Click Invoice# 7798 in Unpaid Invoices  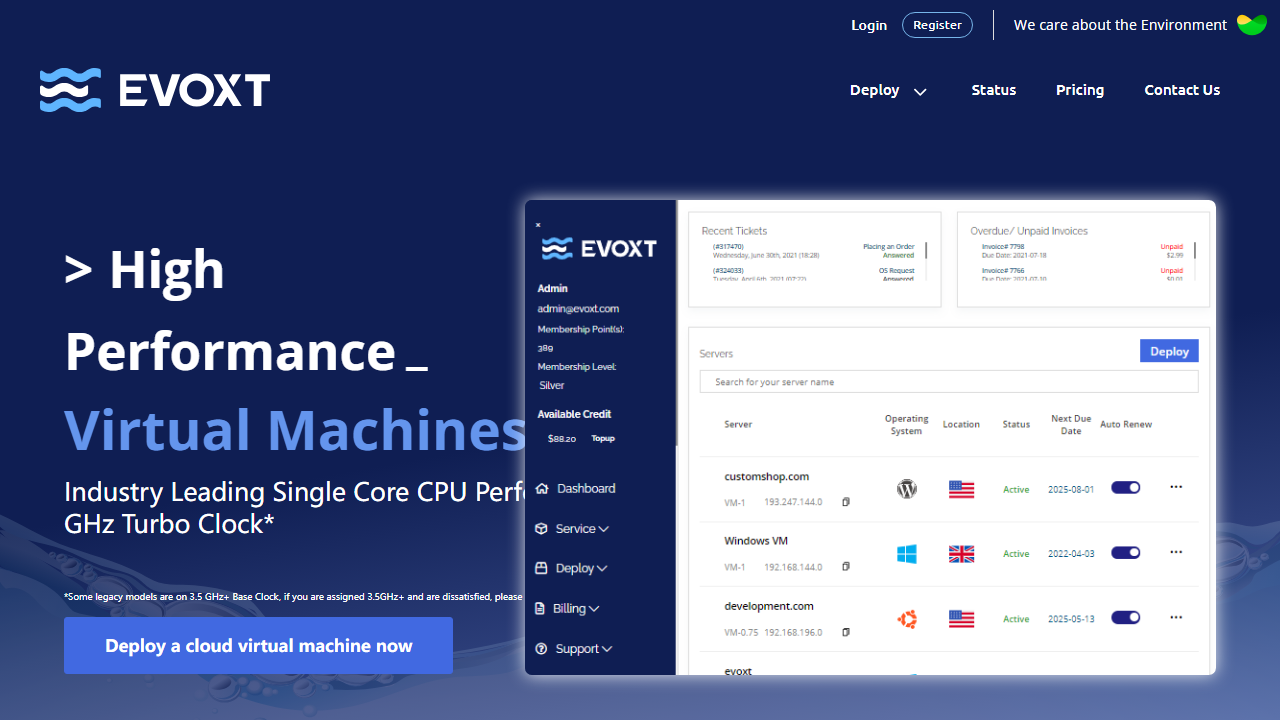(x=1003, y=246)
